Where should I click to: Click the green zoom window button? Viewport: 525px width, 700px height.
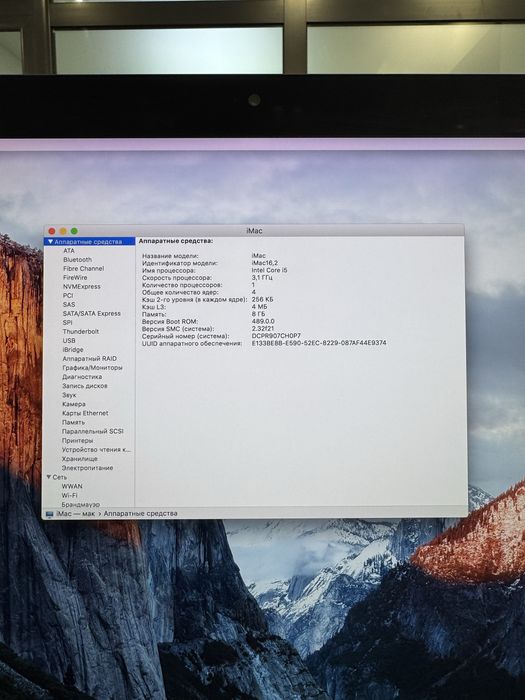coord(74,231)
